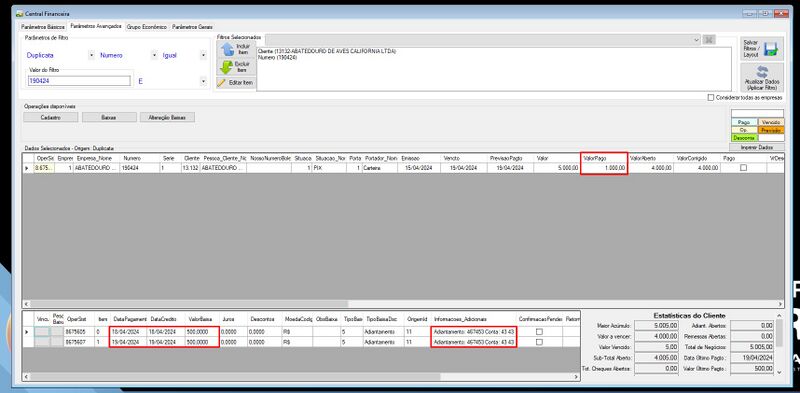
Task: Open Parâmetros Gerais tab
Action: click(x=192, y=27)
